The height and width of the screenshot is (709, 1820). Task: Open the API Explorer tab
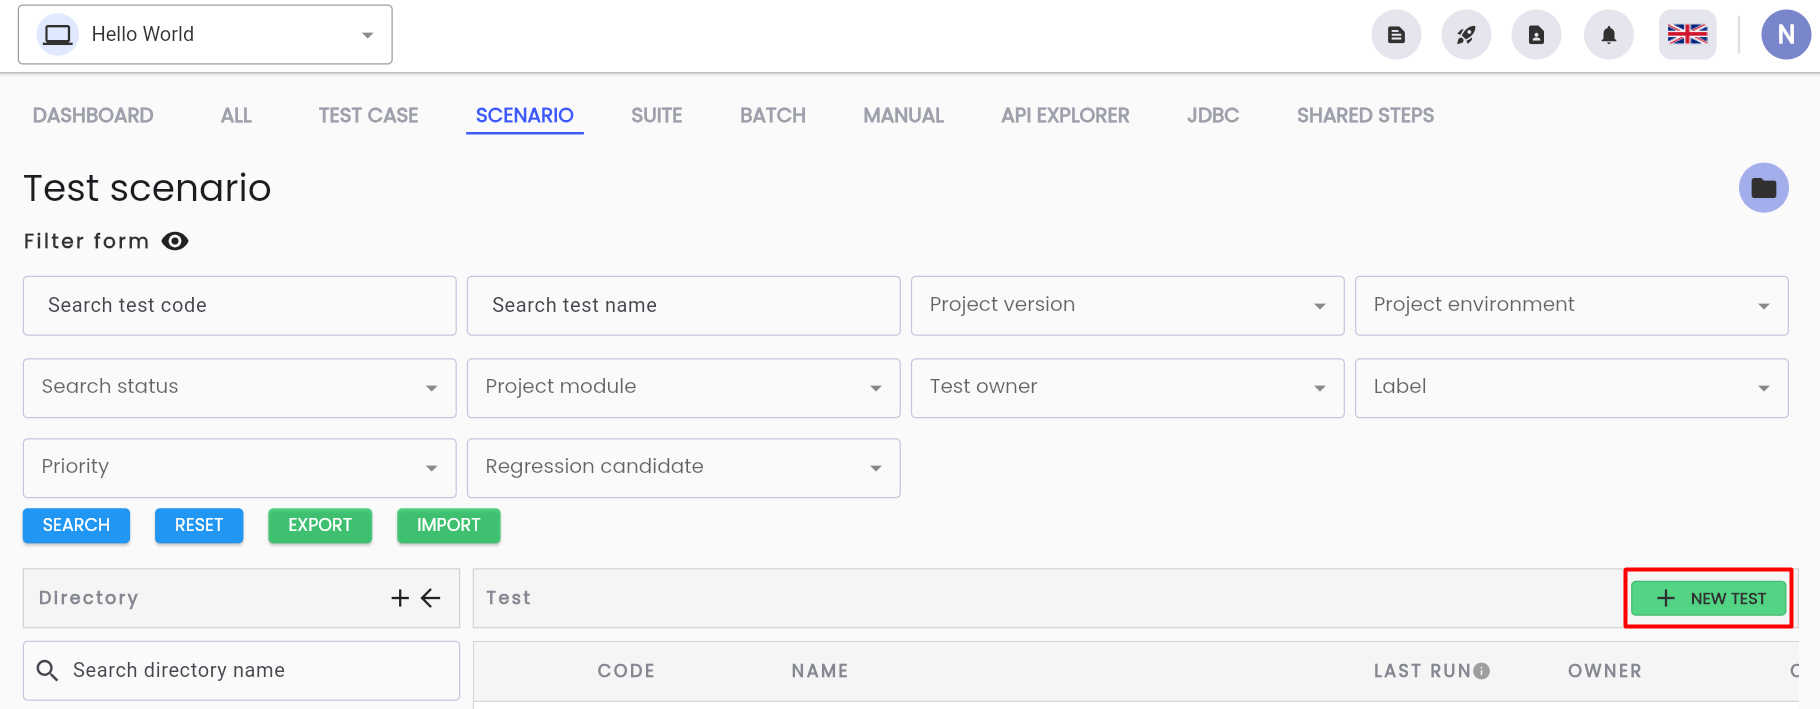(x=1065, y=116)
